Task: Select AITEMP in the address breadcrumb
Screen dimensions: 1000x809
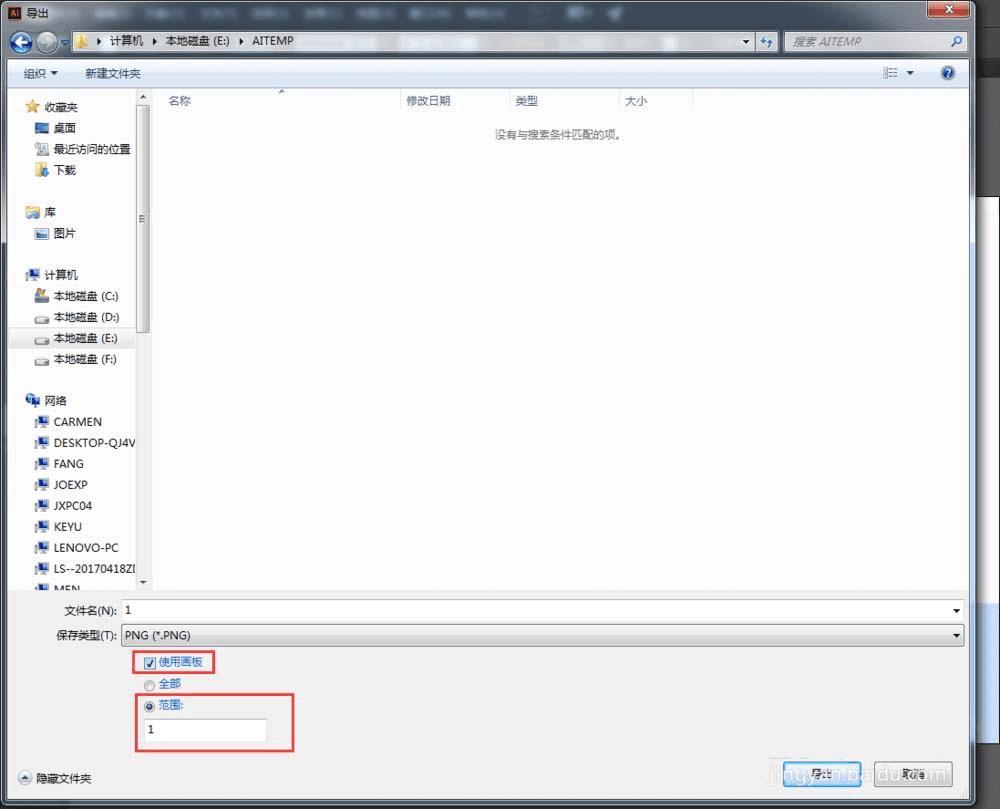Action: click(273, 41)
